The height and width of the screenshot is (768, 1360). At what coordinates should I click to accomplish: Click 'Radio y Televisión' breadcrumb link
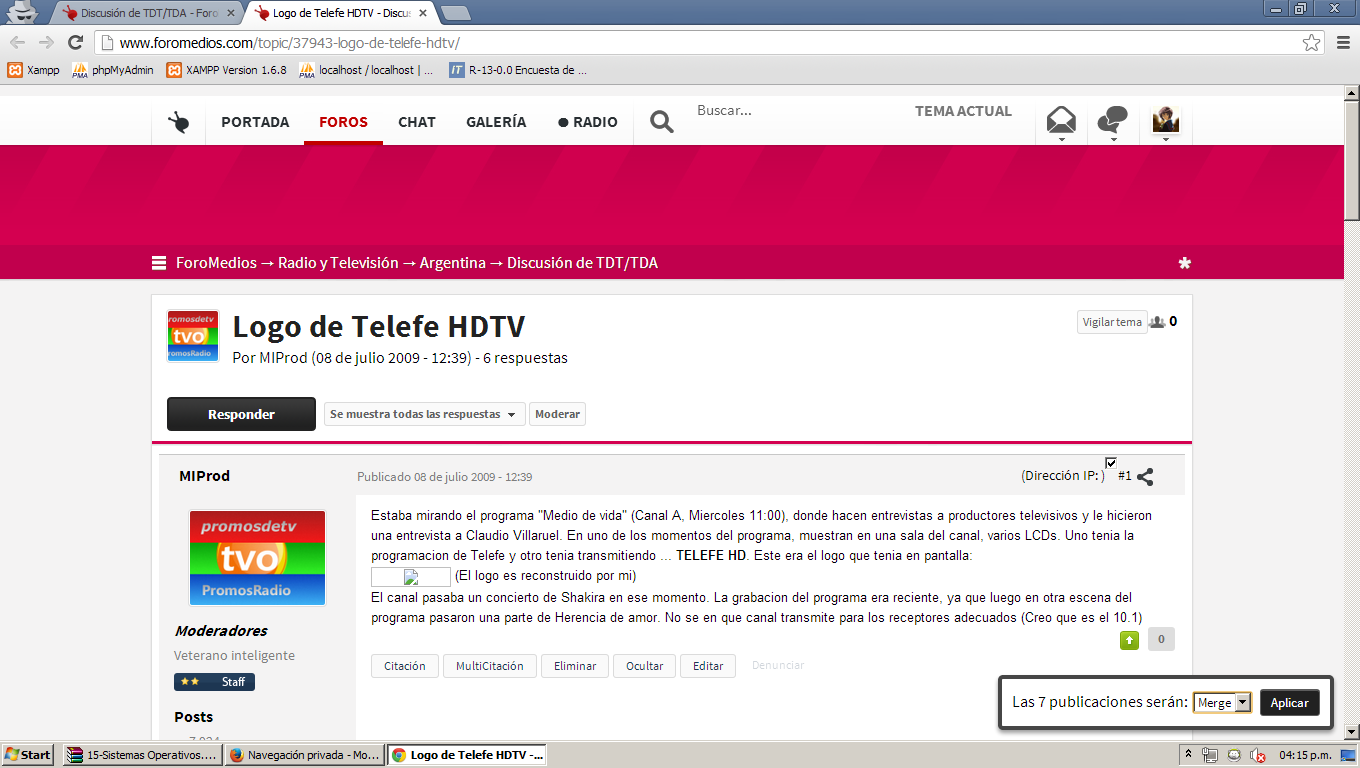338,263
